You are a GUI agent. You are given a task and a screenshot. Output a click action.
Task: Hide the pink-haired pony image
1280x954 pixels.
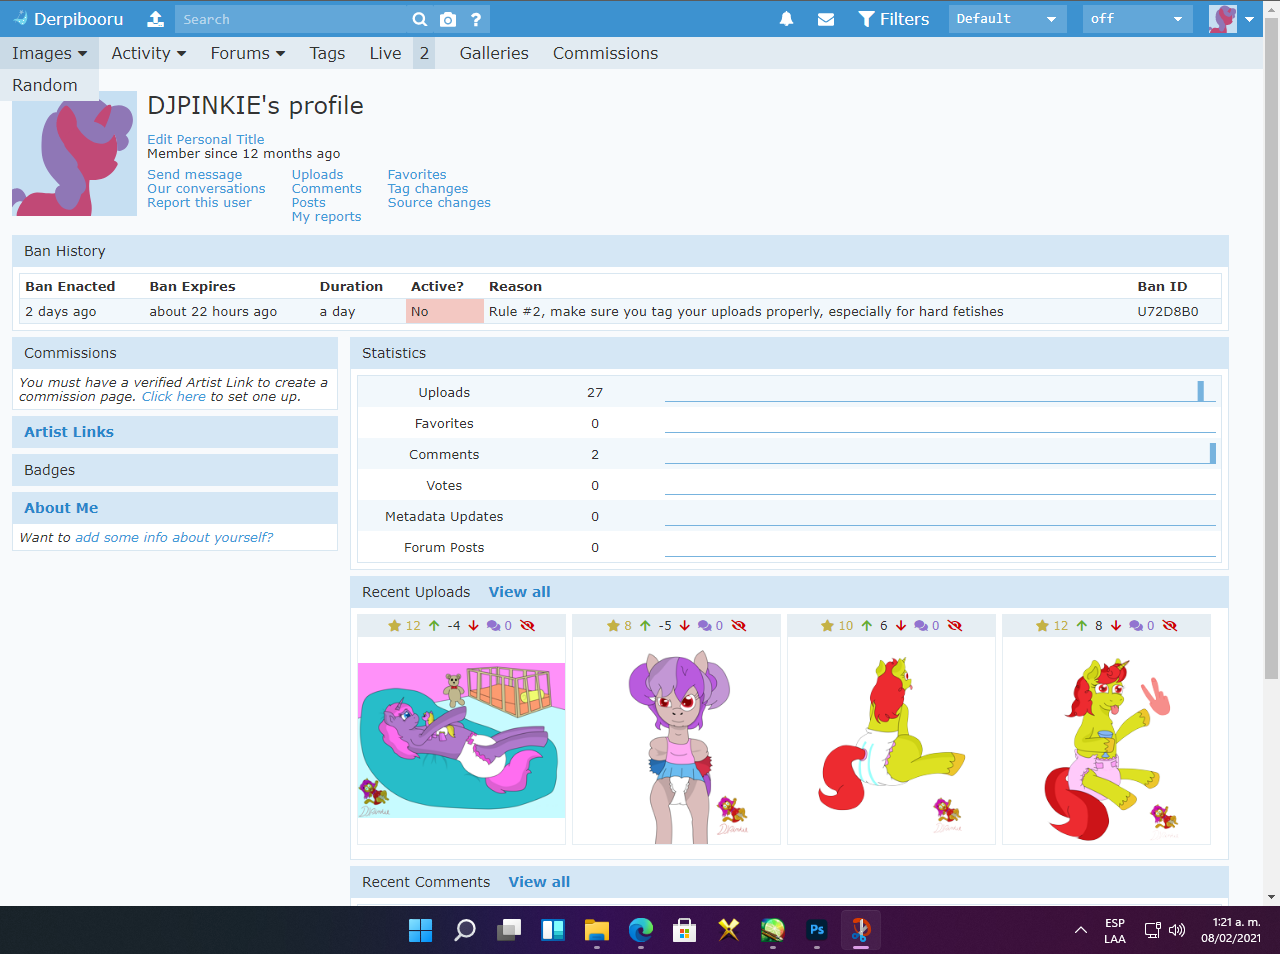point(739,626)
